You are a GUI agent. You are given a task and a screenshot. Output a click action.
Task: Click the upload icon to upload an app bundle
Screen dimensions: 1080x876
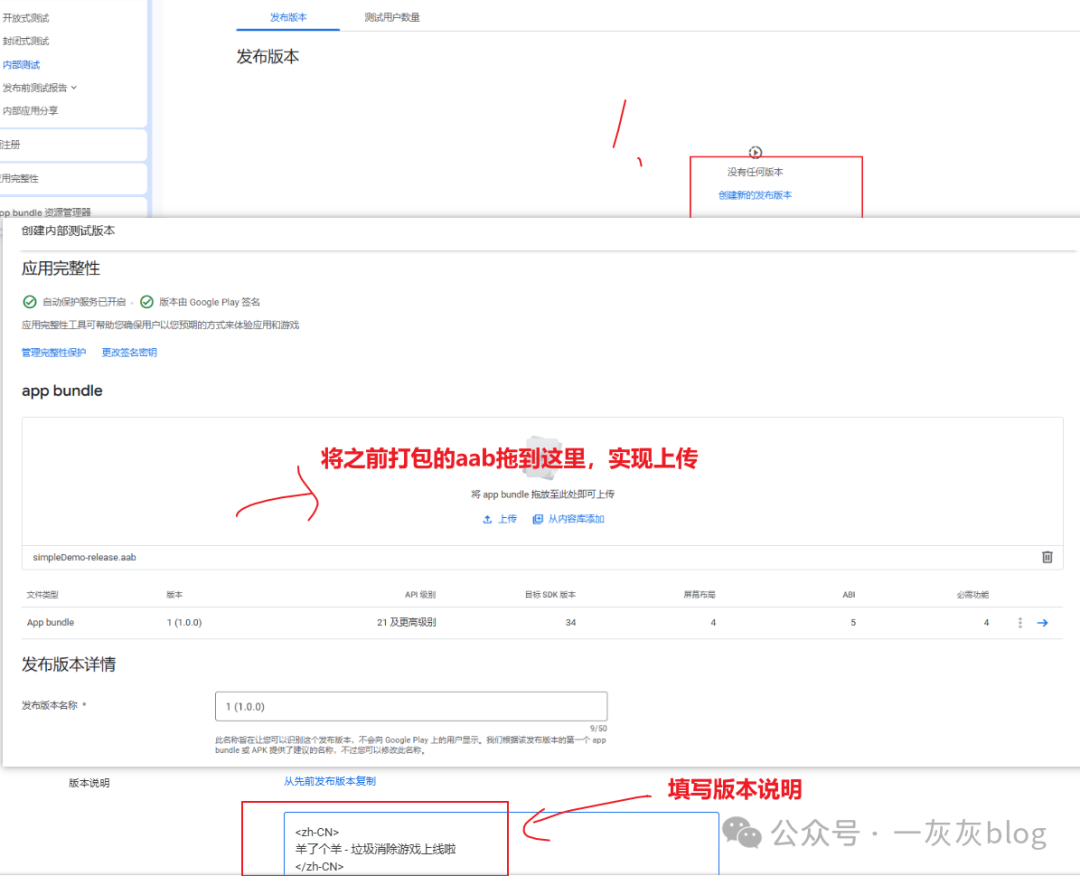pyautogui.click(x=487, y=518)
